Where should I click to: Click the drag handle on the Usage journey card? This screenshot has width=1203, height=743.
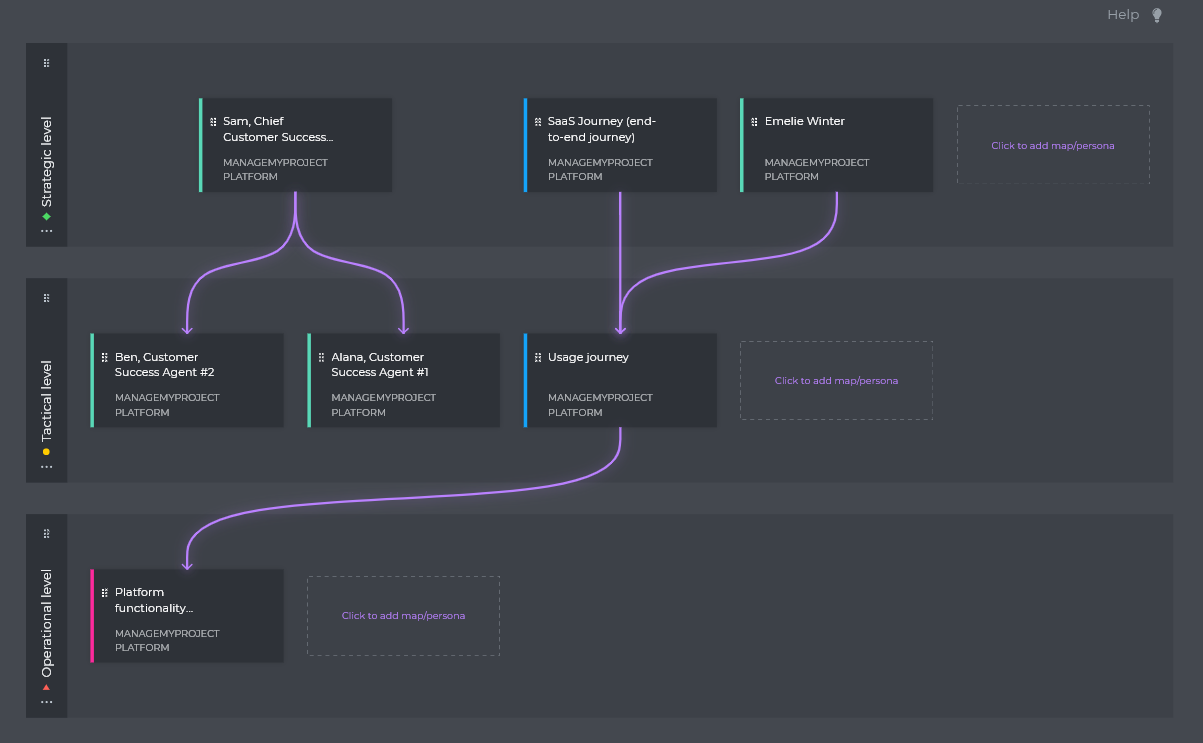[536, 357]
